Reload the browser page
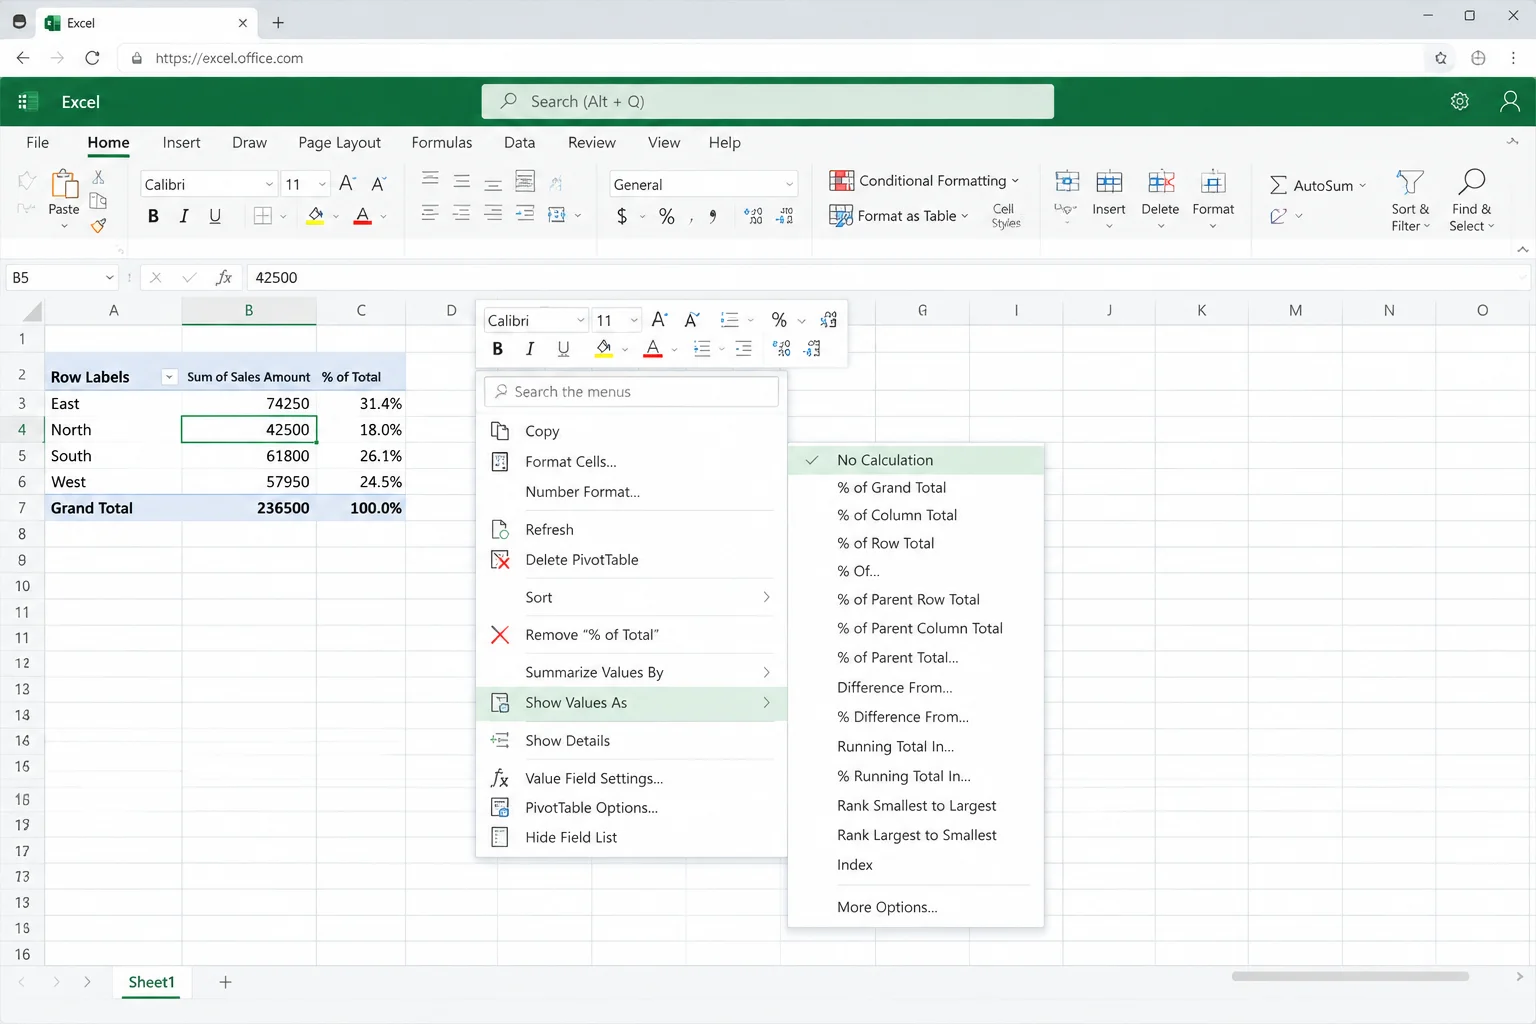The width and height of the screenshot is (1536, 1024). click(x=92, y=58)
